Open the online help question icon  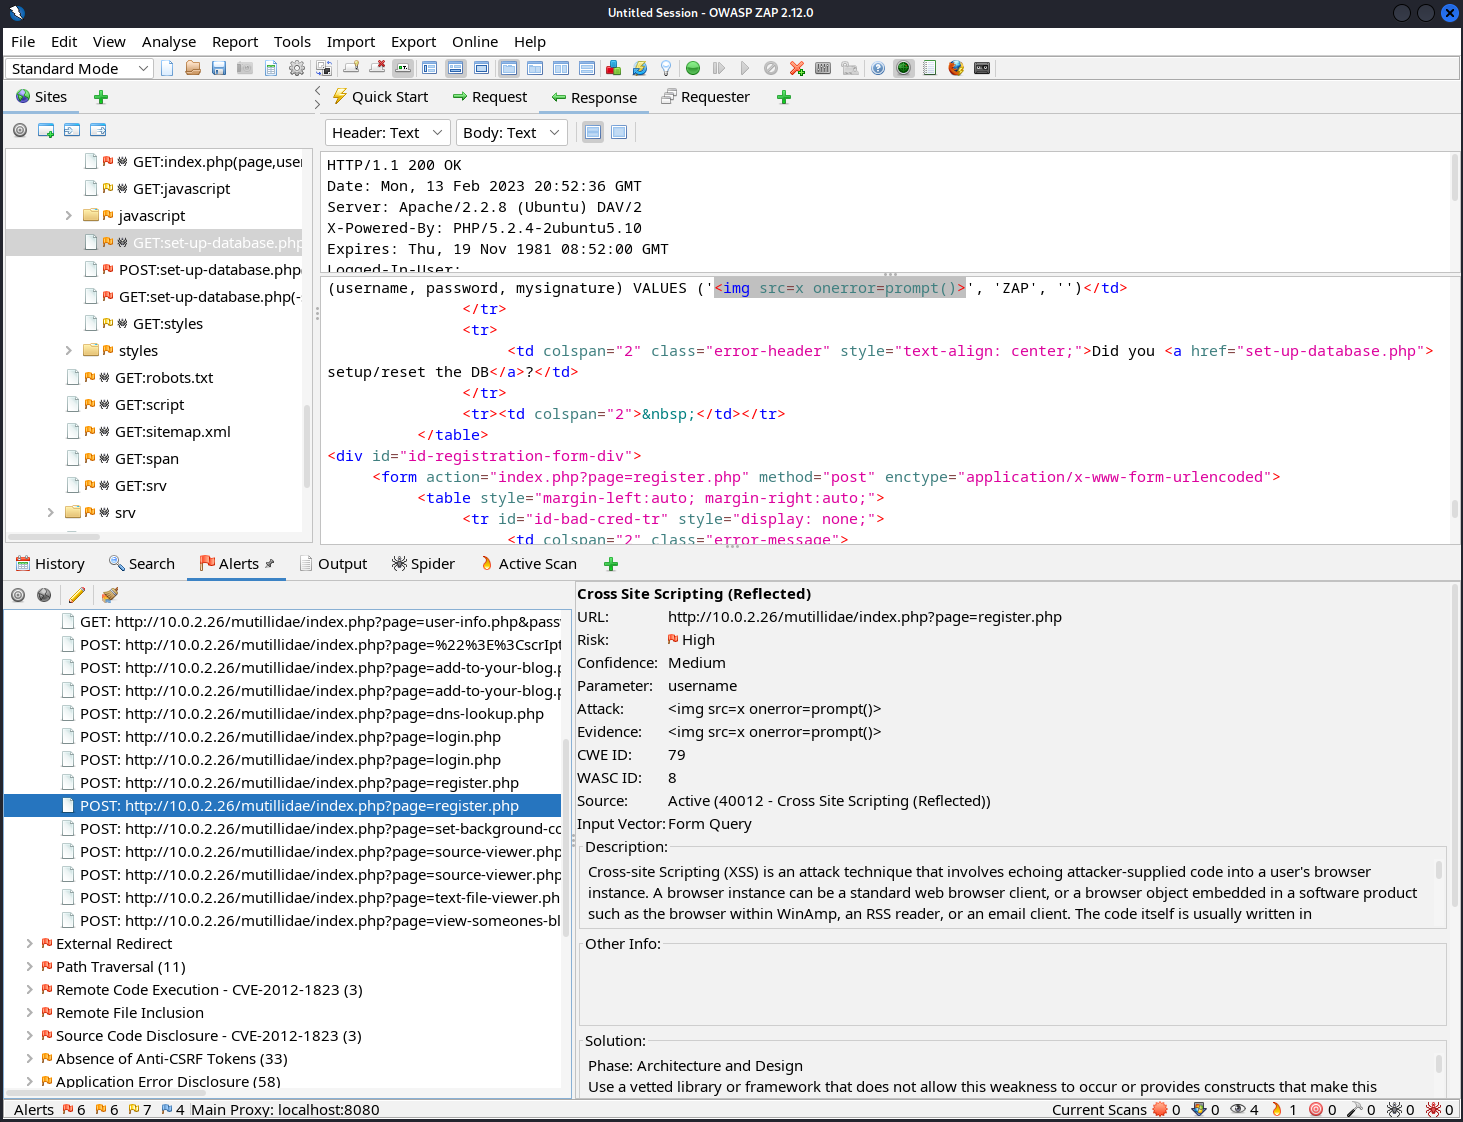(x=878, y=68)
